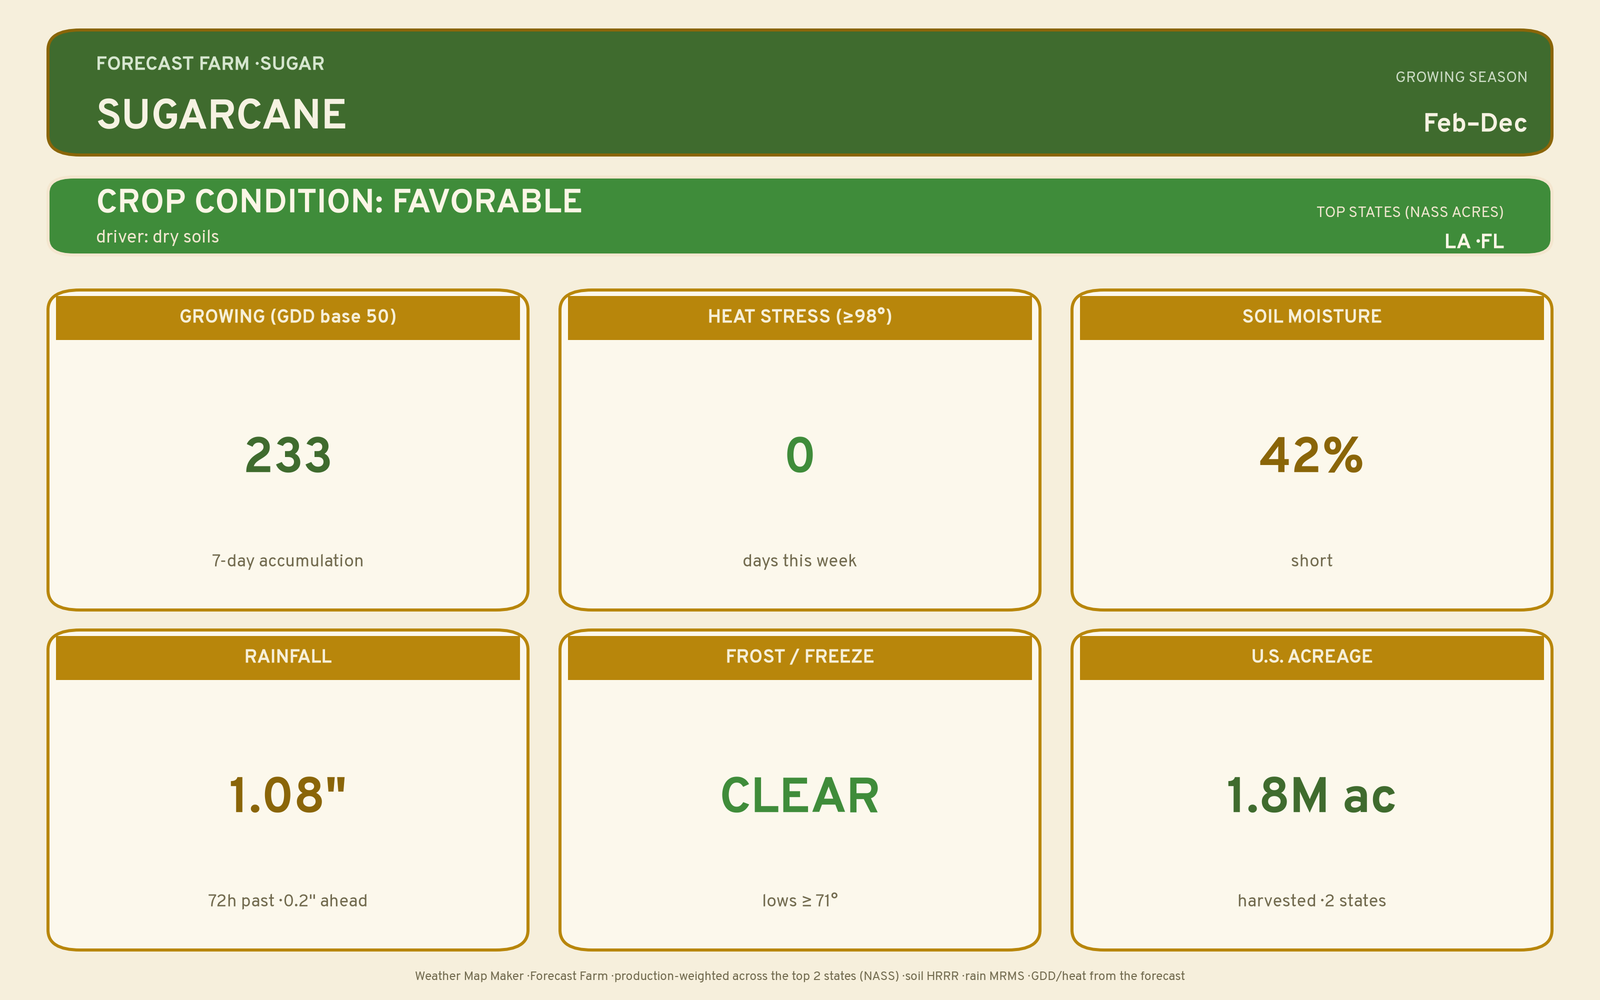
Task: Click the '7-day accumulation' caption
Action: click(x=288, y=561)
